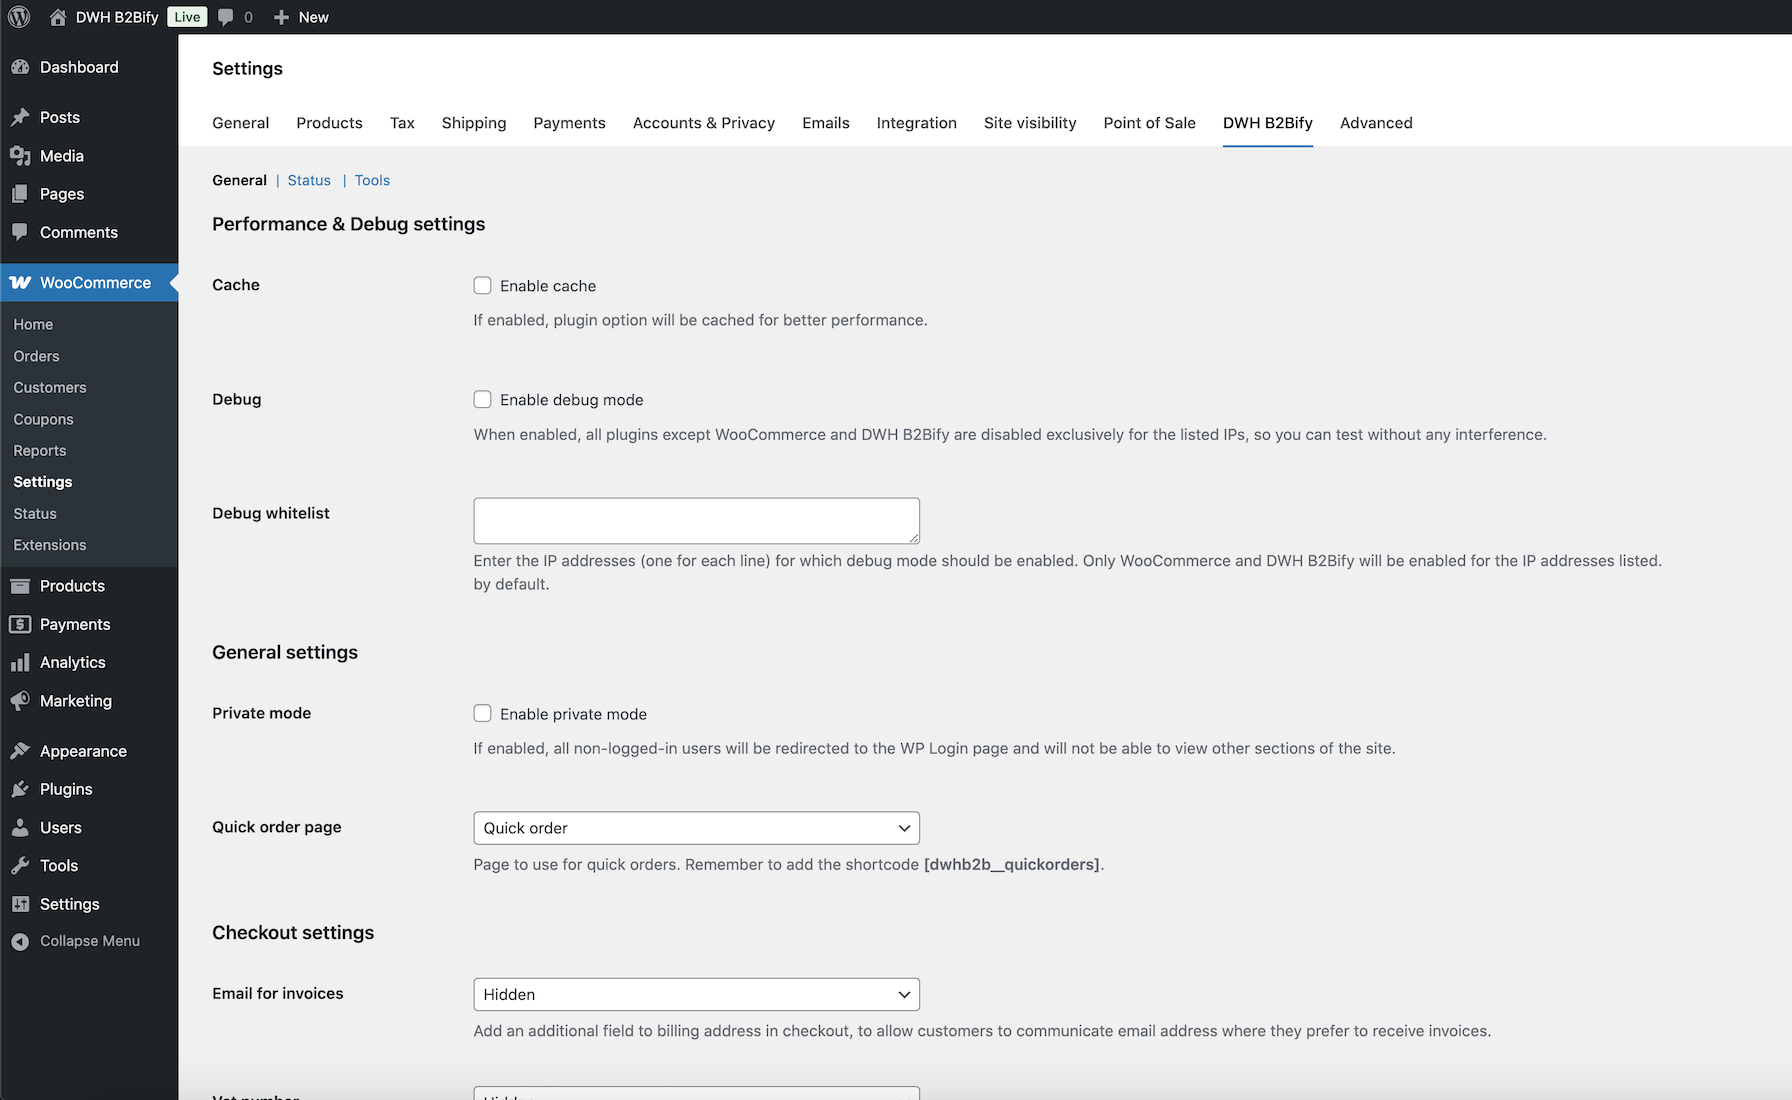This screenshot has height=1100, width=1792.
Task: Open the Coupons submenu item
Action: 43,419
